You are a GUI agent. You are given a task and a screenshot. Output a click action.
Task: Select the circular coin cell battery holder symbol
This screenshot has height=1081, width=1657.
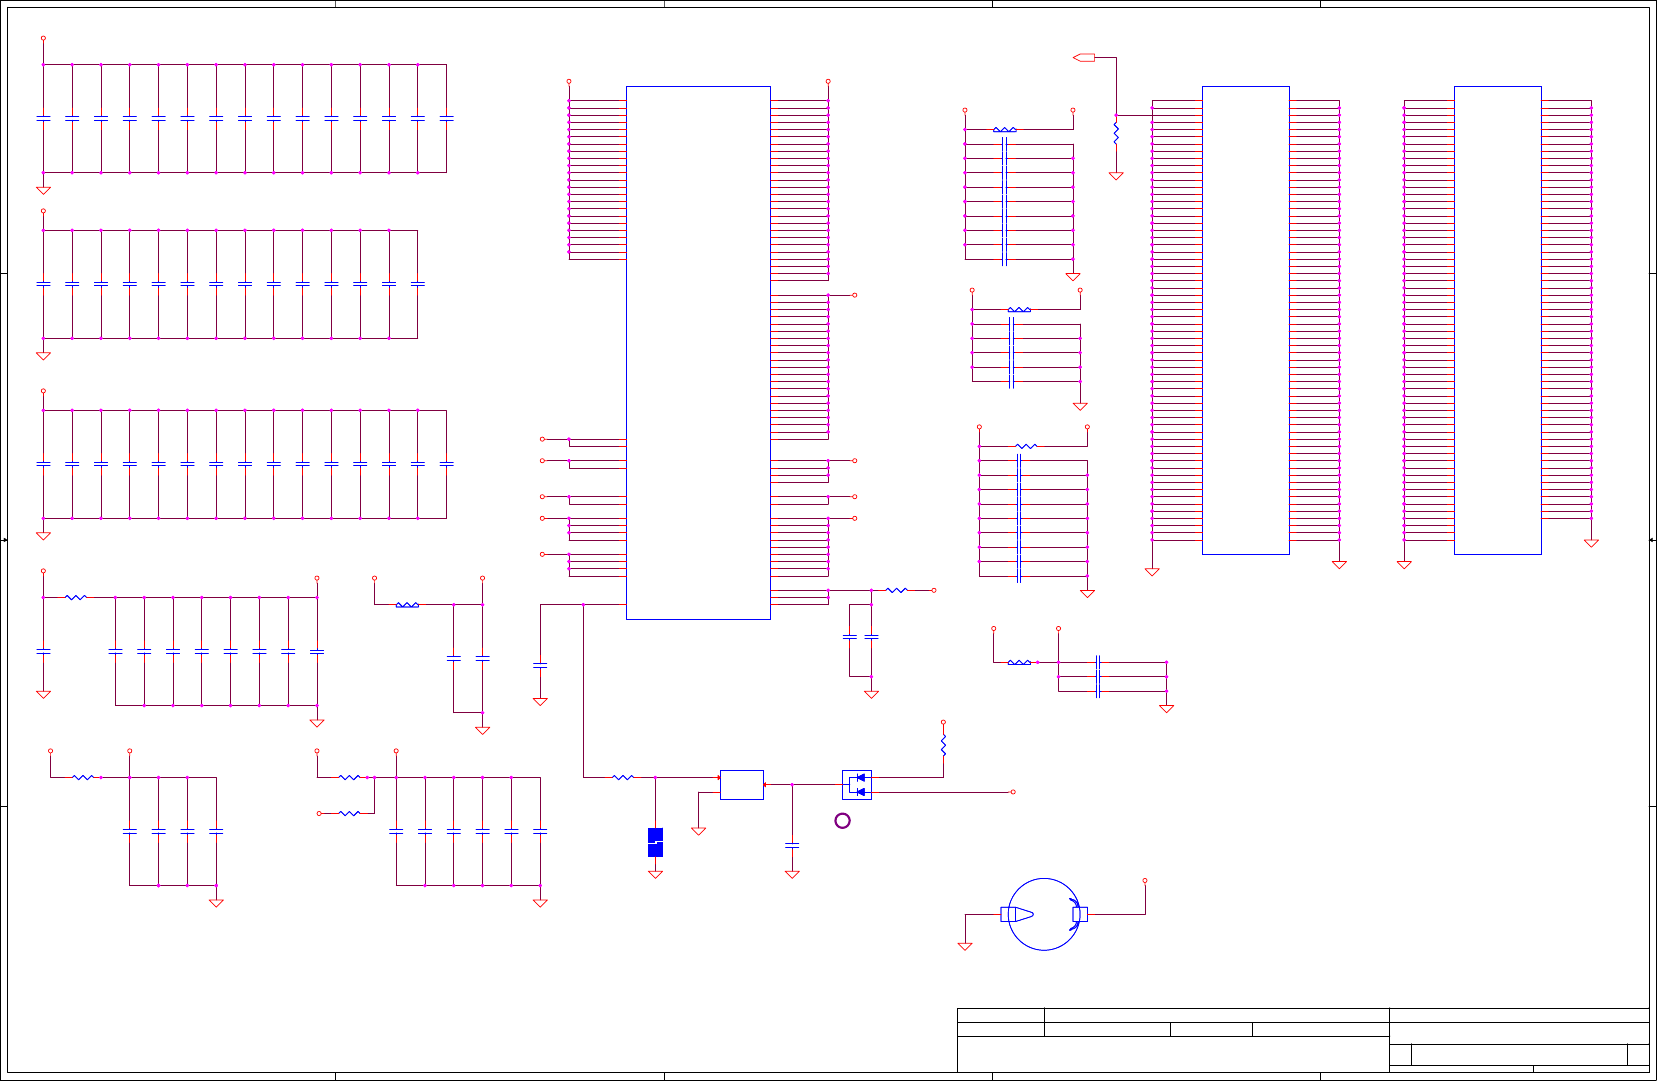click(1043, 914)
